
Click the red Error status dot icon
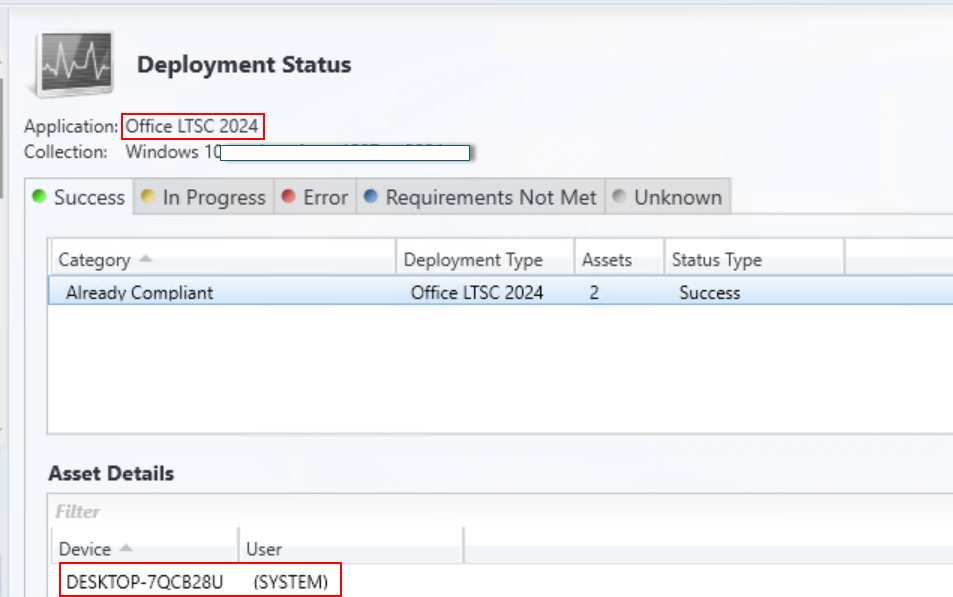click(289, 197)
